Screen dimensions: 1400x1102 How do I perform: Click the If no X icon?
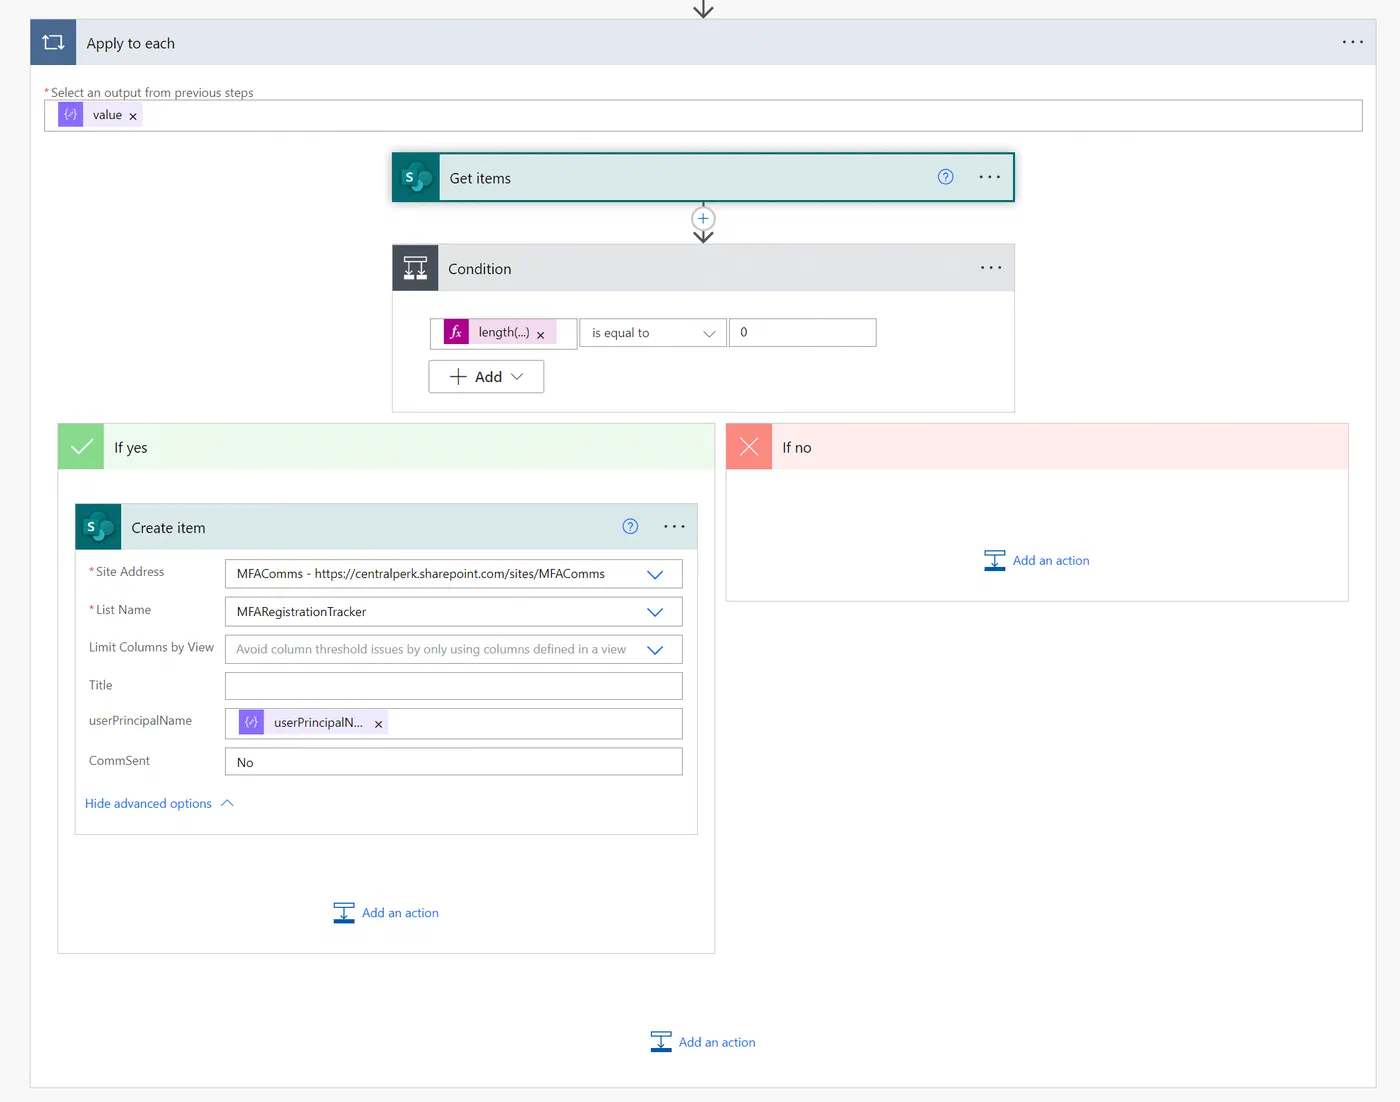click(749, 447)
